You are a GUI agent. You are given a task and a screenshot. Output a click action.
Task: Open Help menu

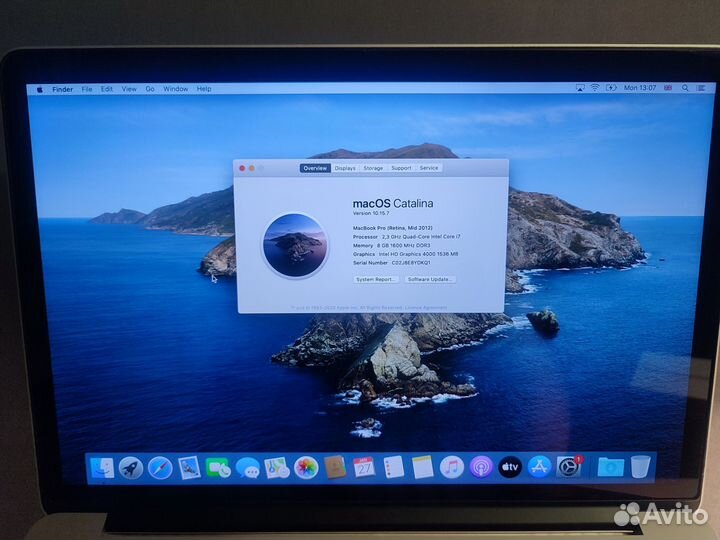(x=204, y=89)
